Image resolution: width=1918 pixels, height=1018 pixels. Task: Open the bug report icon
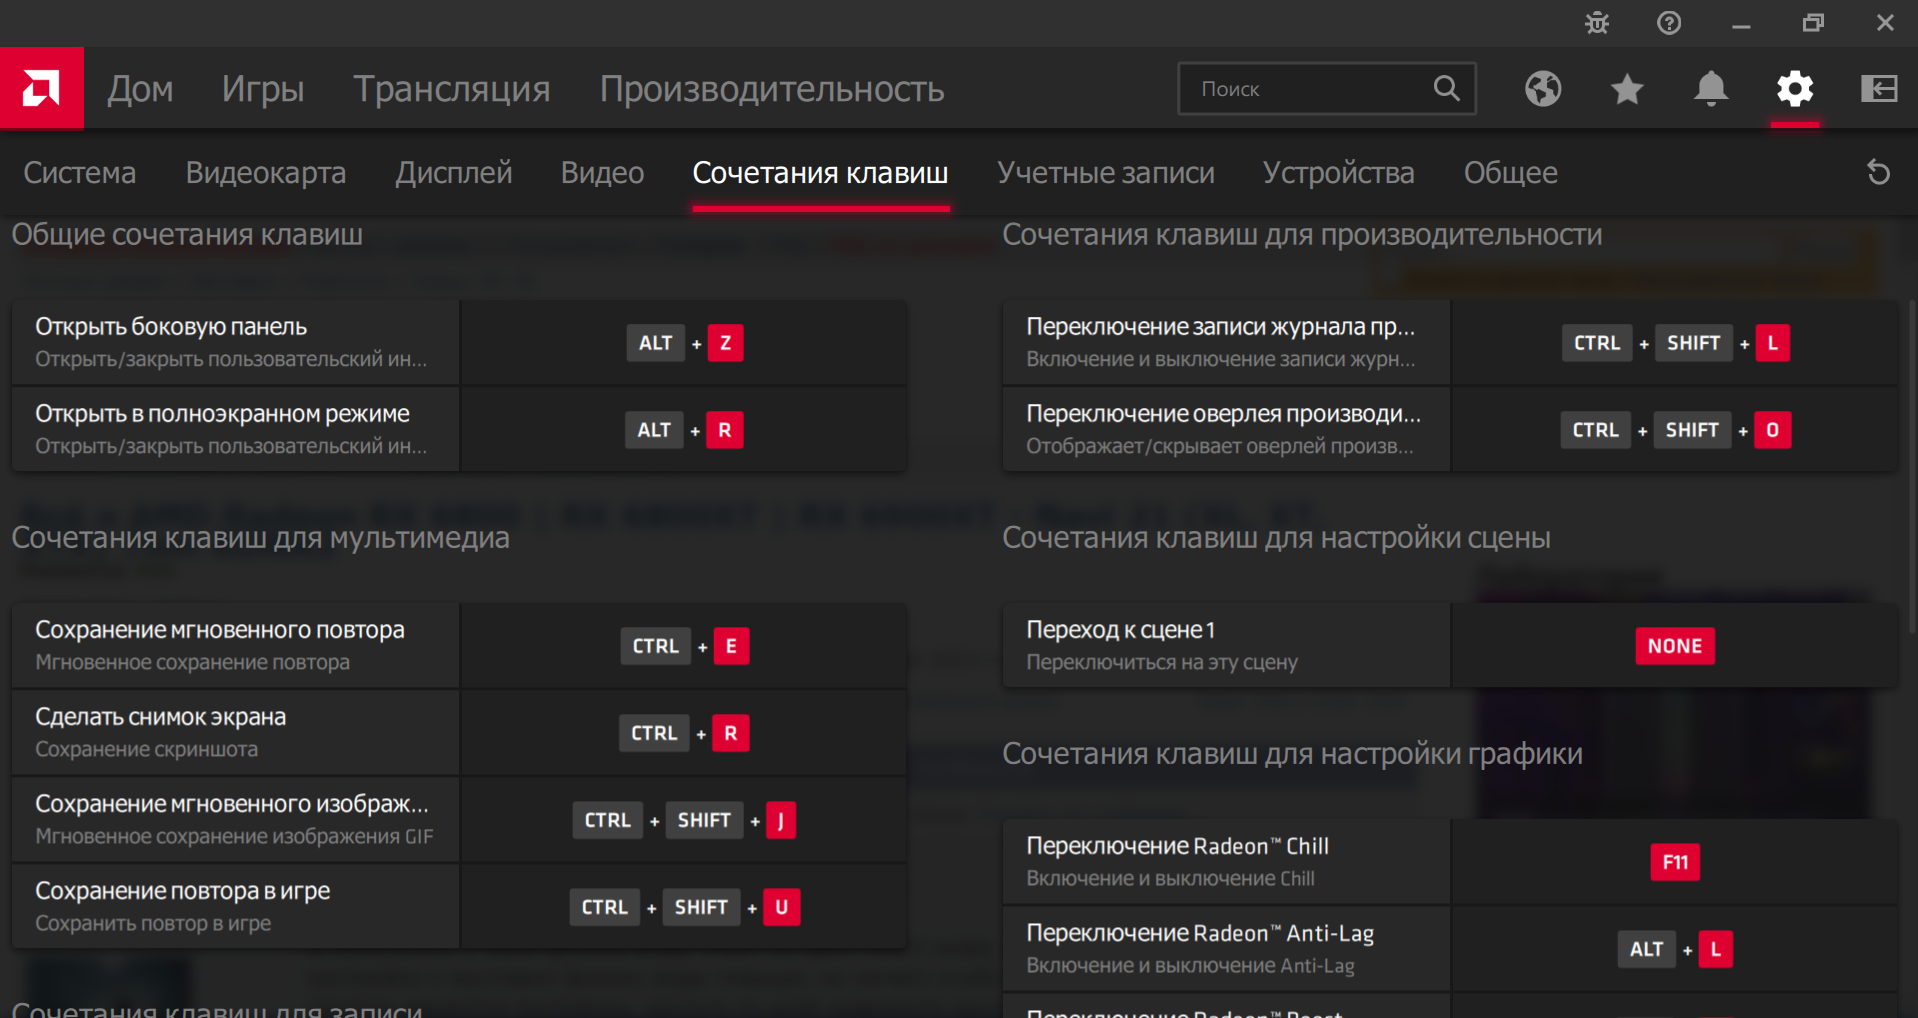[1597, 23]
